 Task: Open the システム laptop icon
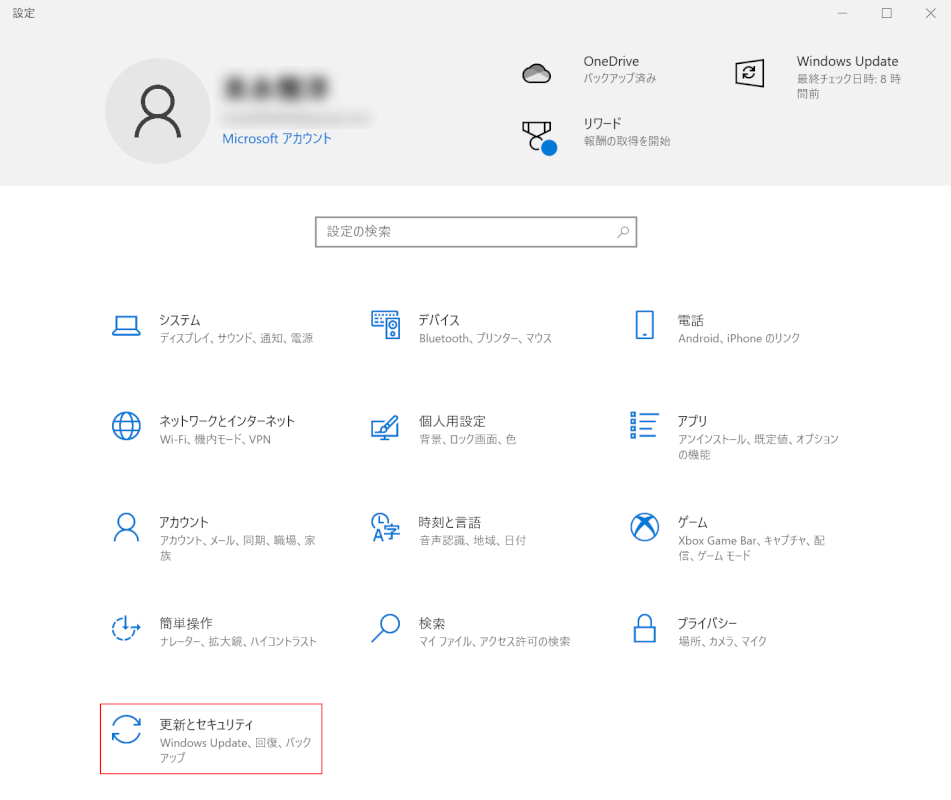tap(126, 326)
